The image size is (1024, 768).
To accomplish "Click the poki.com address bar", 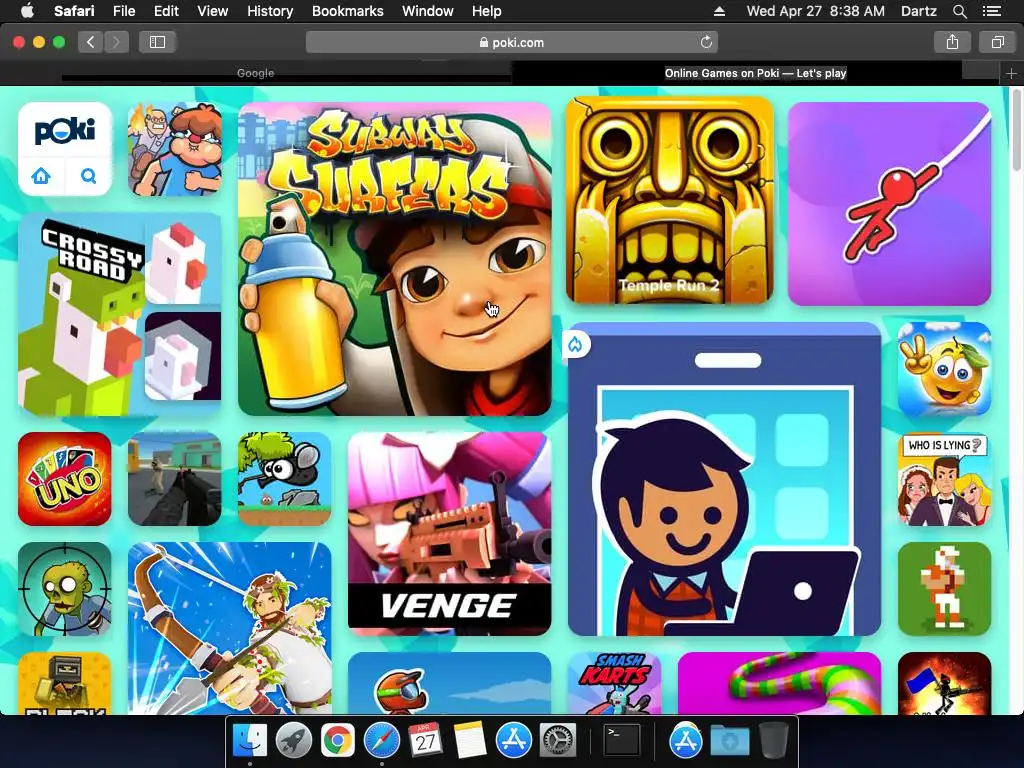I will coord(512,42).
